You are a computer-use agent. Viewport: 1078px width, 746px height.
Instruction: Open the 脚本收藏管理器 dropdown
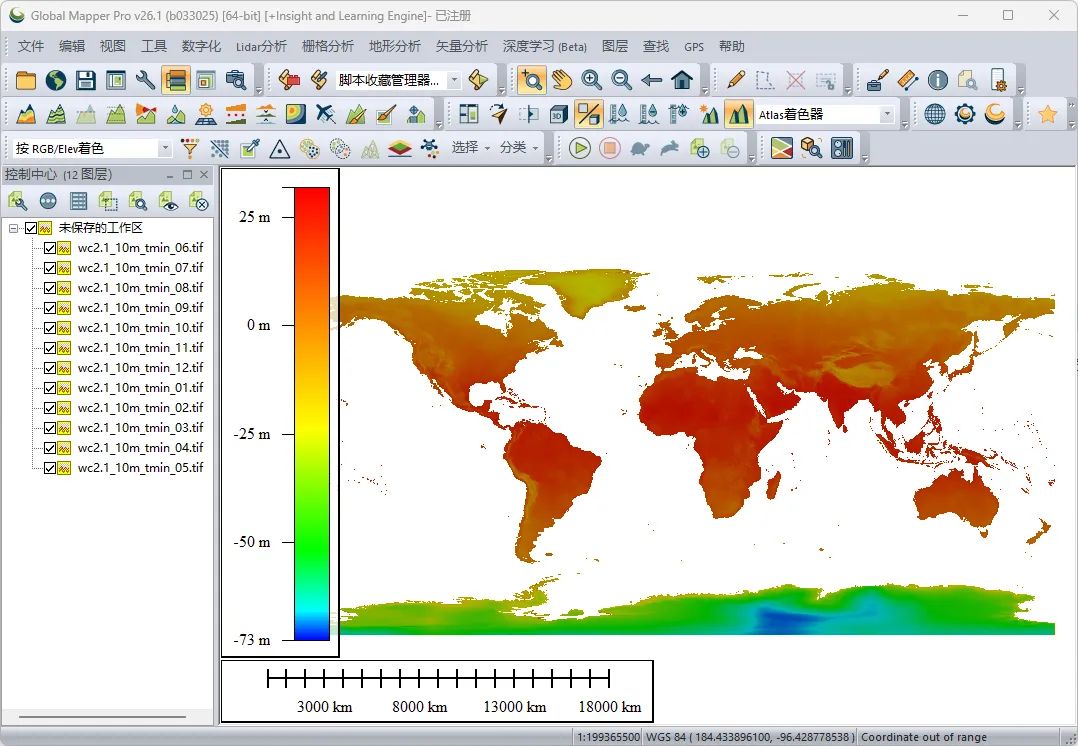[454, 80]
